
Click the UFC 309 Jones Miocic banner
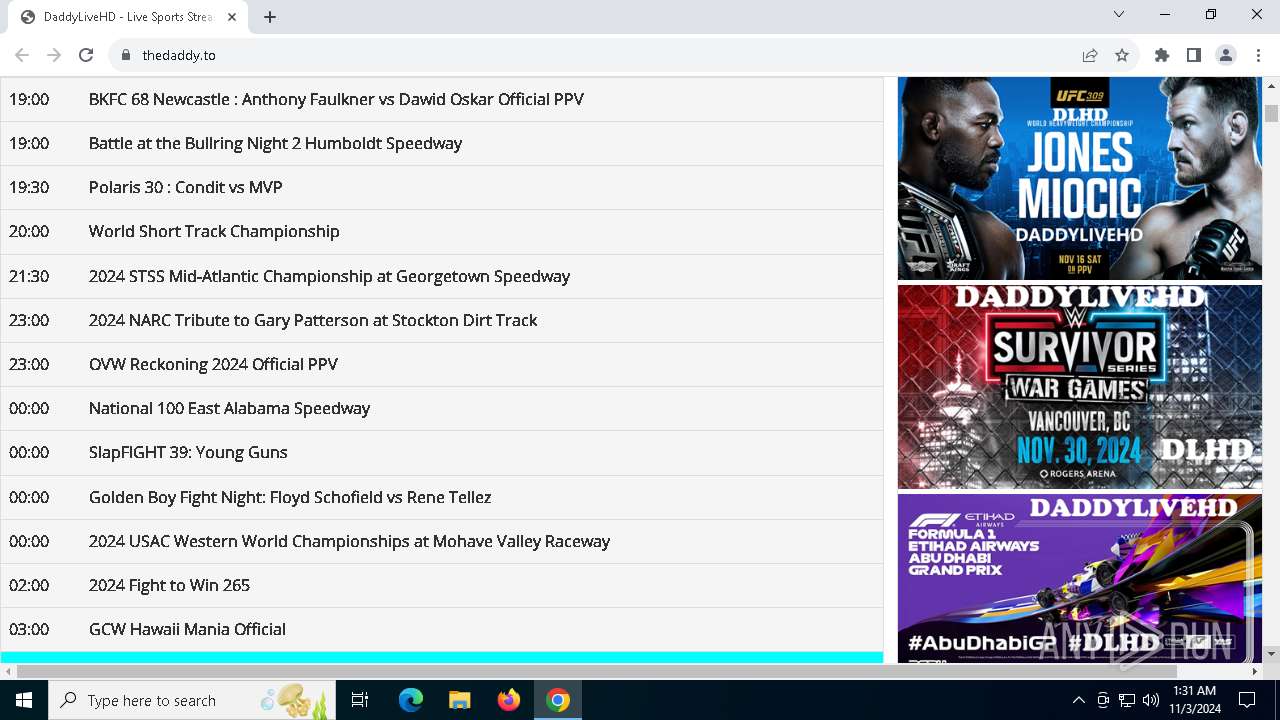pos(1080,178)
